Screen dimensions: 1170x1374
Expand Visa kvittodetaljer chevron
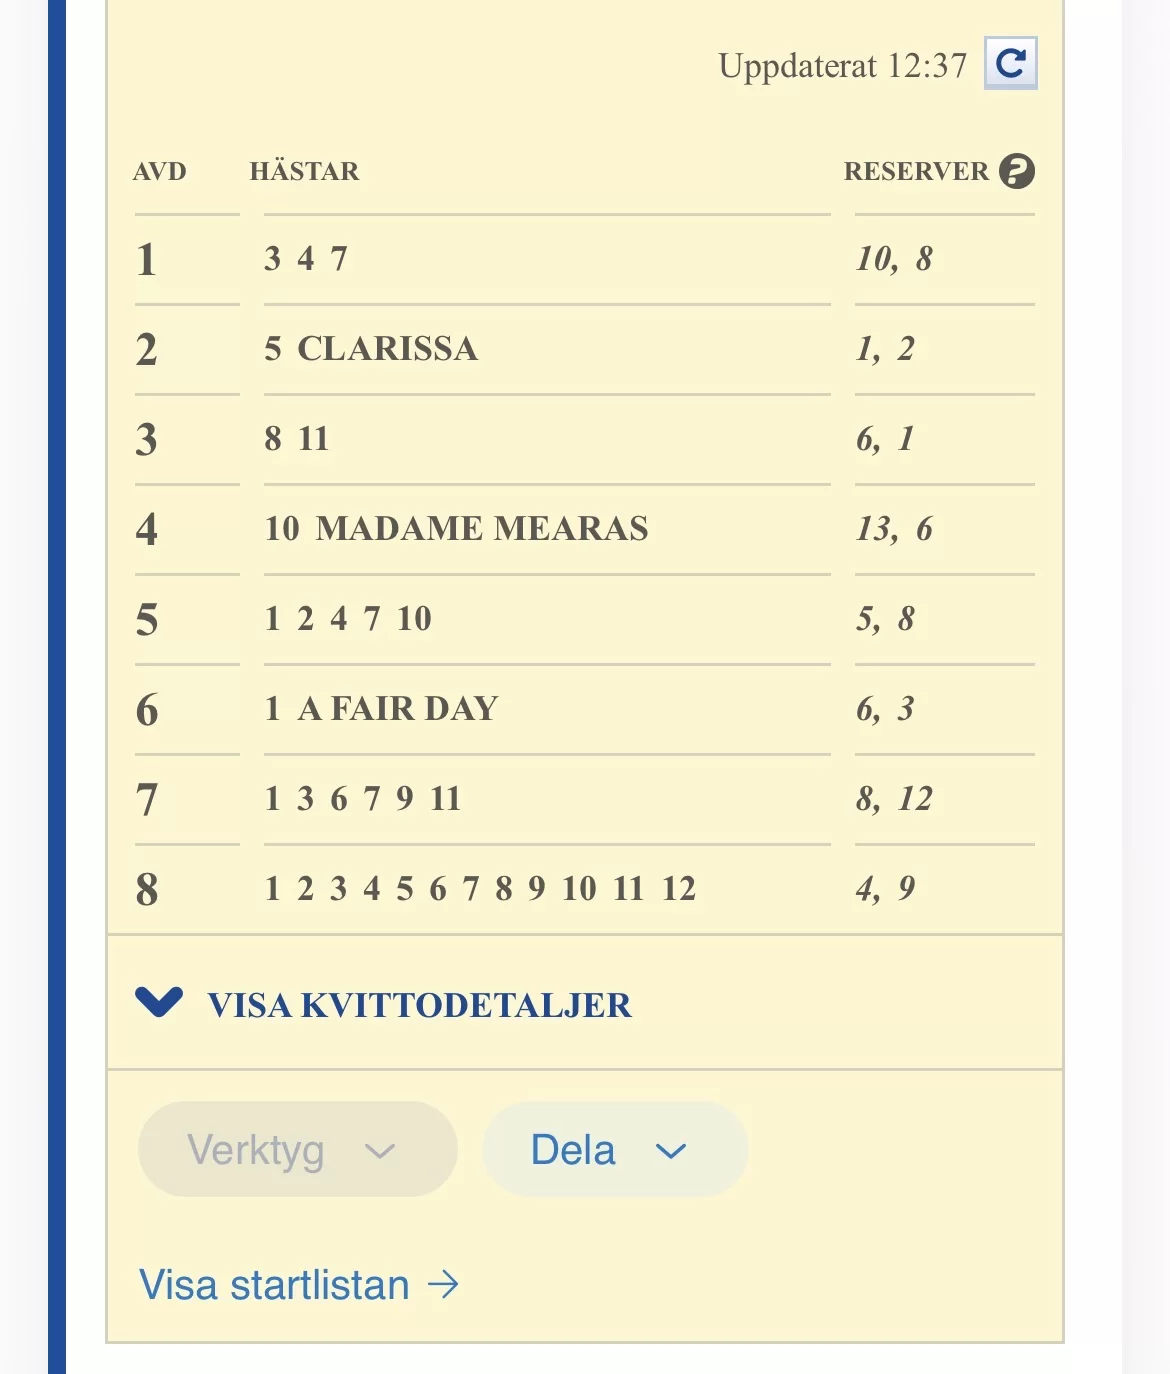[159, 1001]
